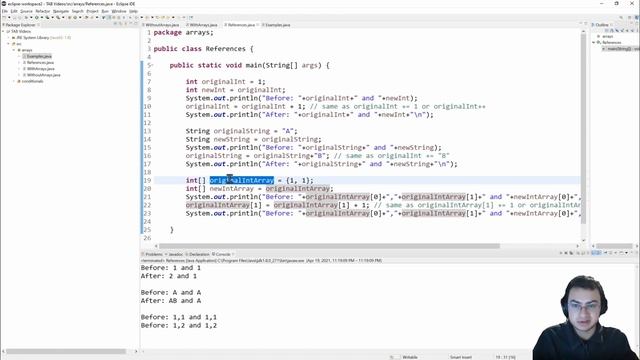Expand the JRE System Library node
Screen dimensions: 640x360
click(9, 38)
